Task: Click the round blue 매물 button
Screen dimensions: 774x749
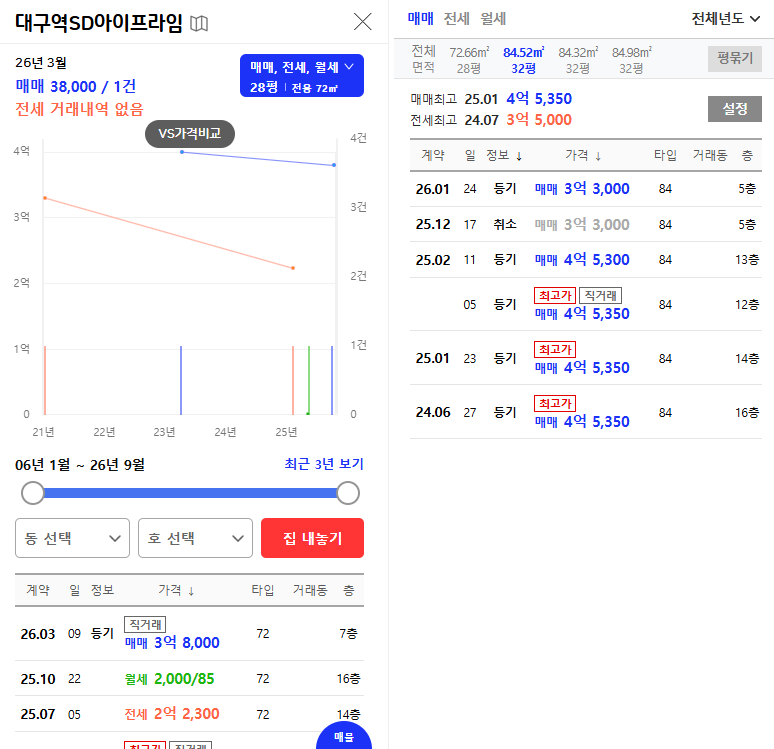Action: 344,737
